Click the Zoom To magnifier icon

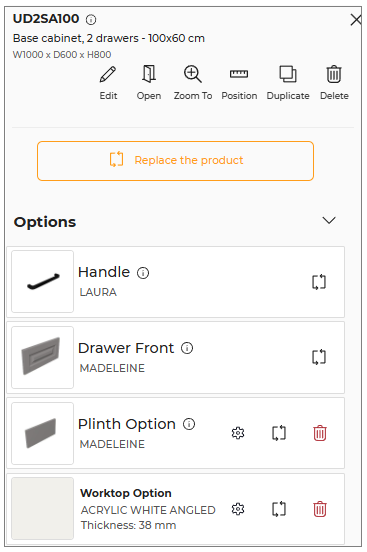[x=193, y=74]
